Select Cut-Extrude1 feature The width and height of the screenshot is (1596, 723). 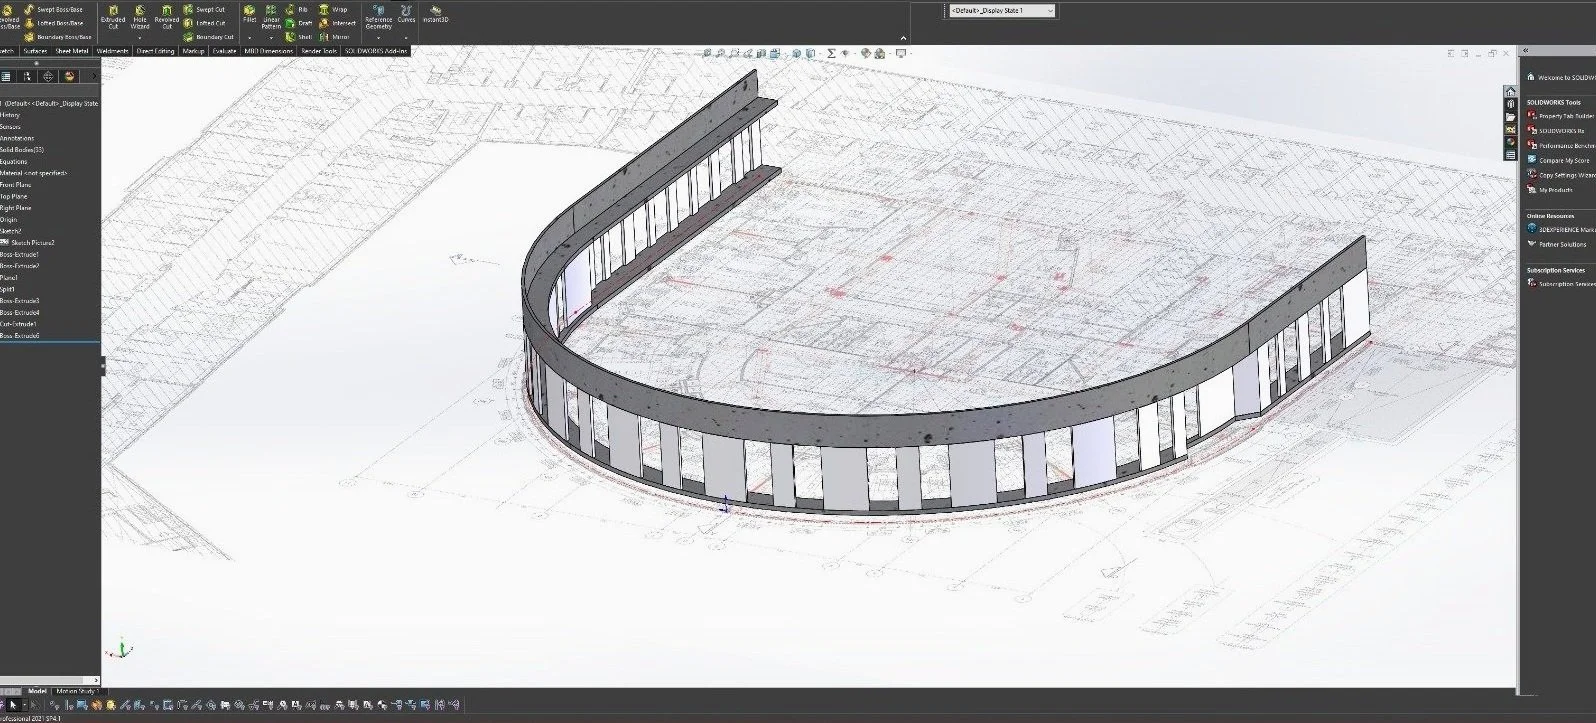pyautogui.click(x=19, y=324)
